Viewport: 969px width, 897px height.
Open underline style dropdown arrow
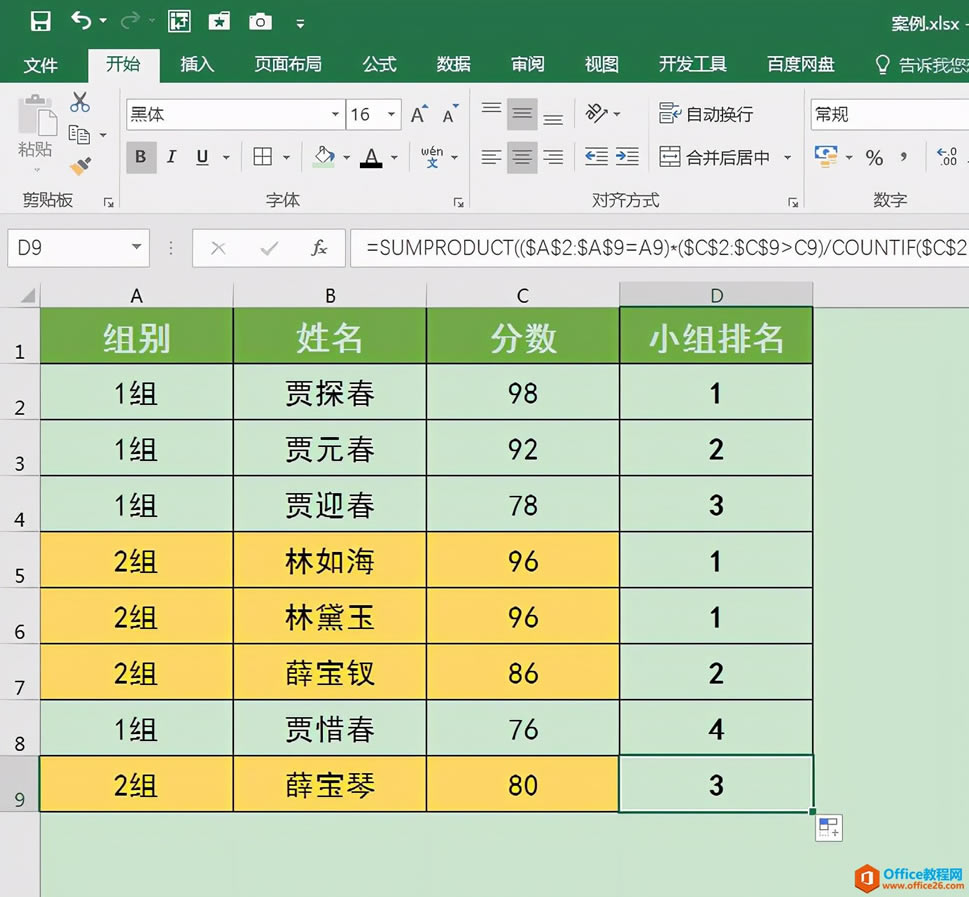pos(226,158)
